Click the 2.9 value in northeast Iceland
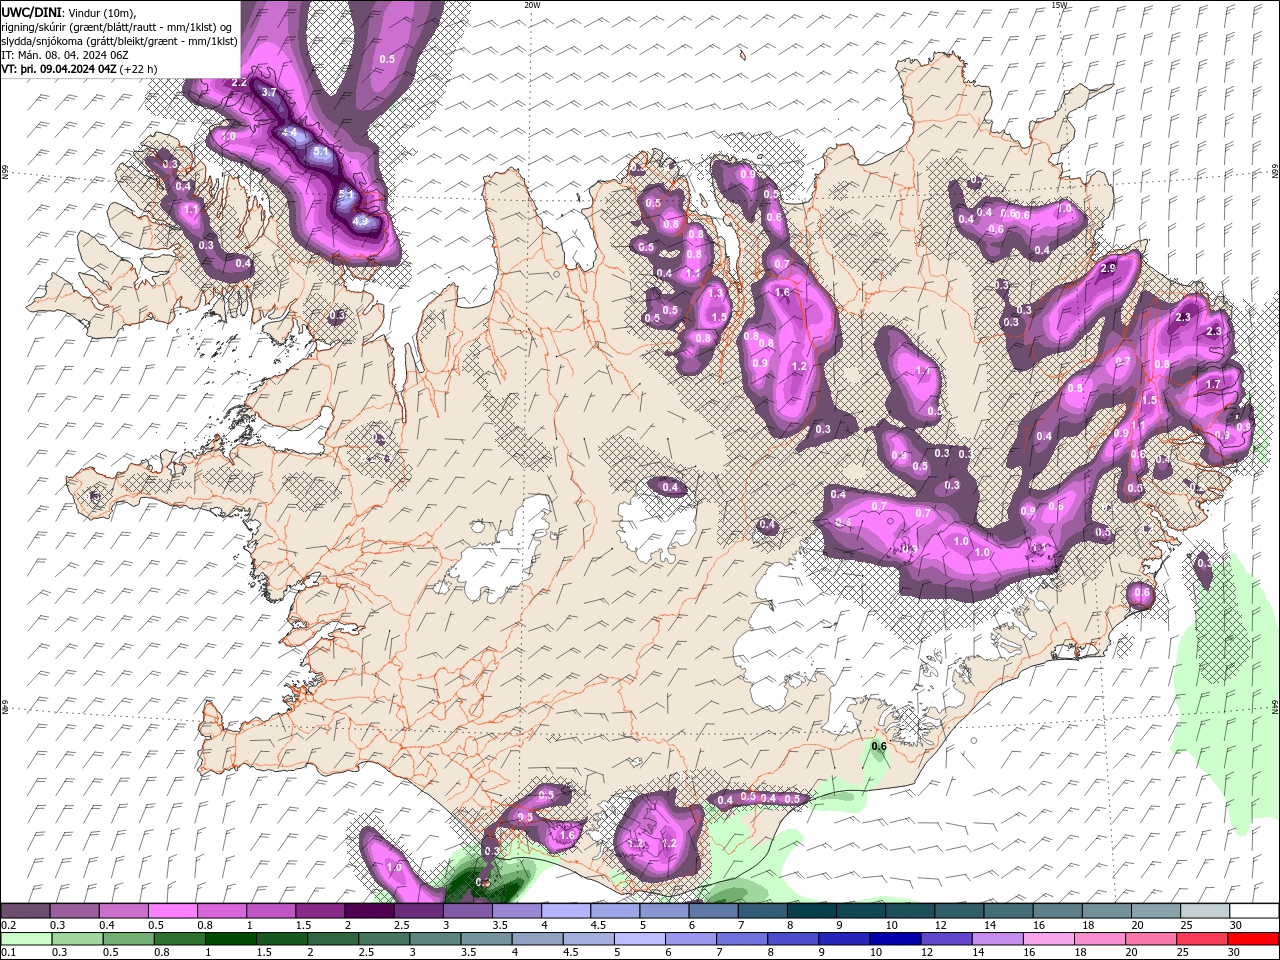This screenshot has height=960, width=1280. coord(1108,269)
